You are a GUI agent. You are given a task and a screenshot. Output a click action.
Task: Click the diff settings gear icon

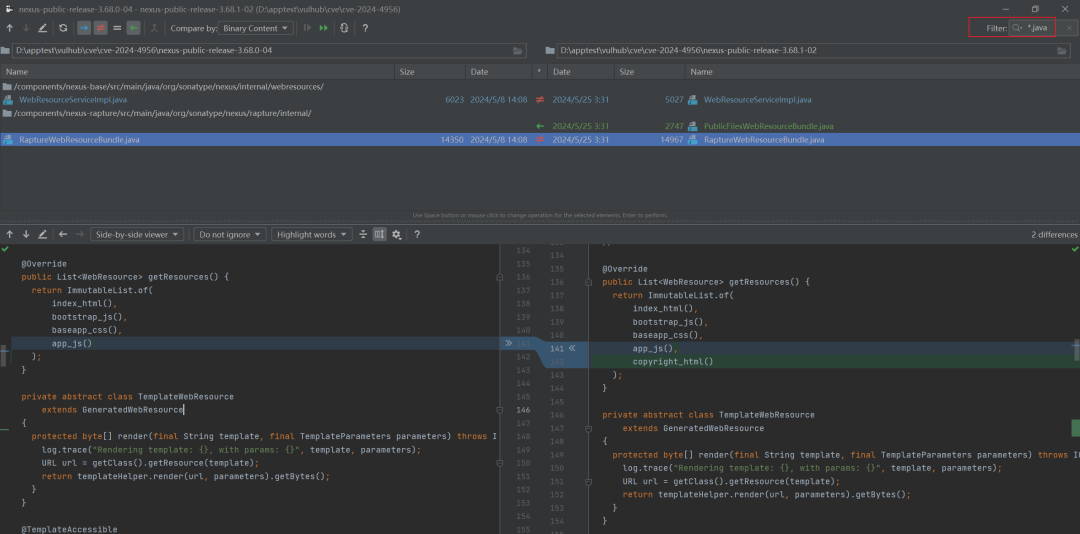tap(397, 234)
